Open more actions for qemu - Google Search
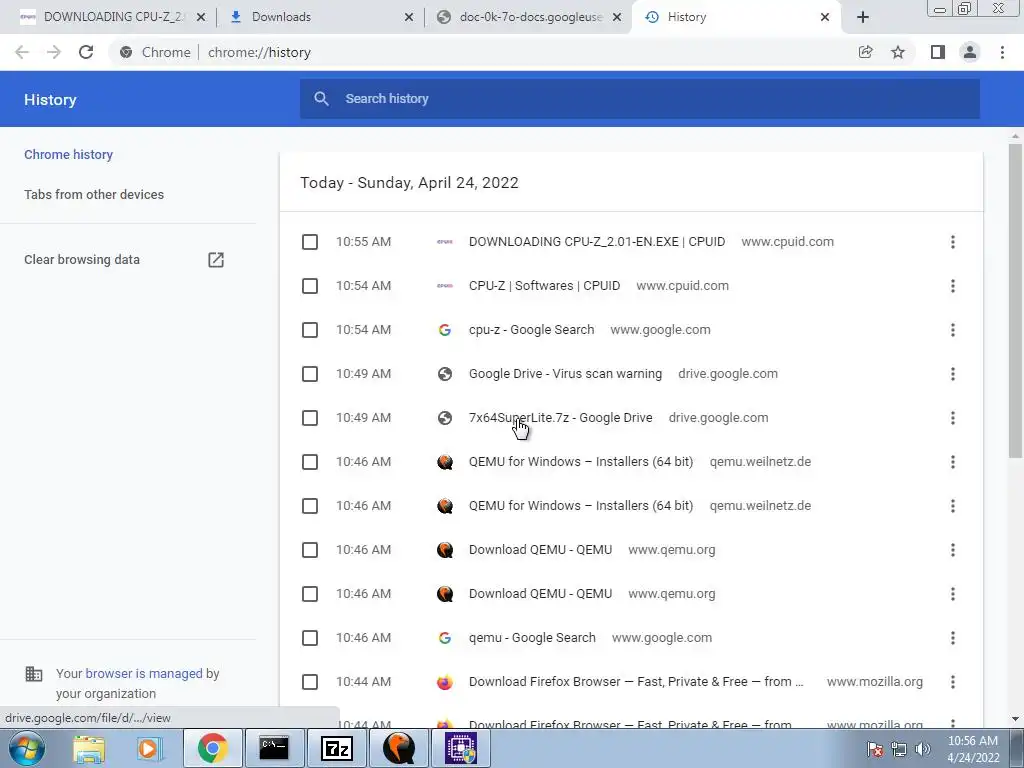1024x768 pixels. click(953, 638)
